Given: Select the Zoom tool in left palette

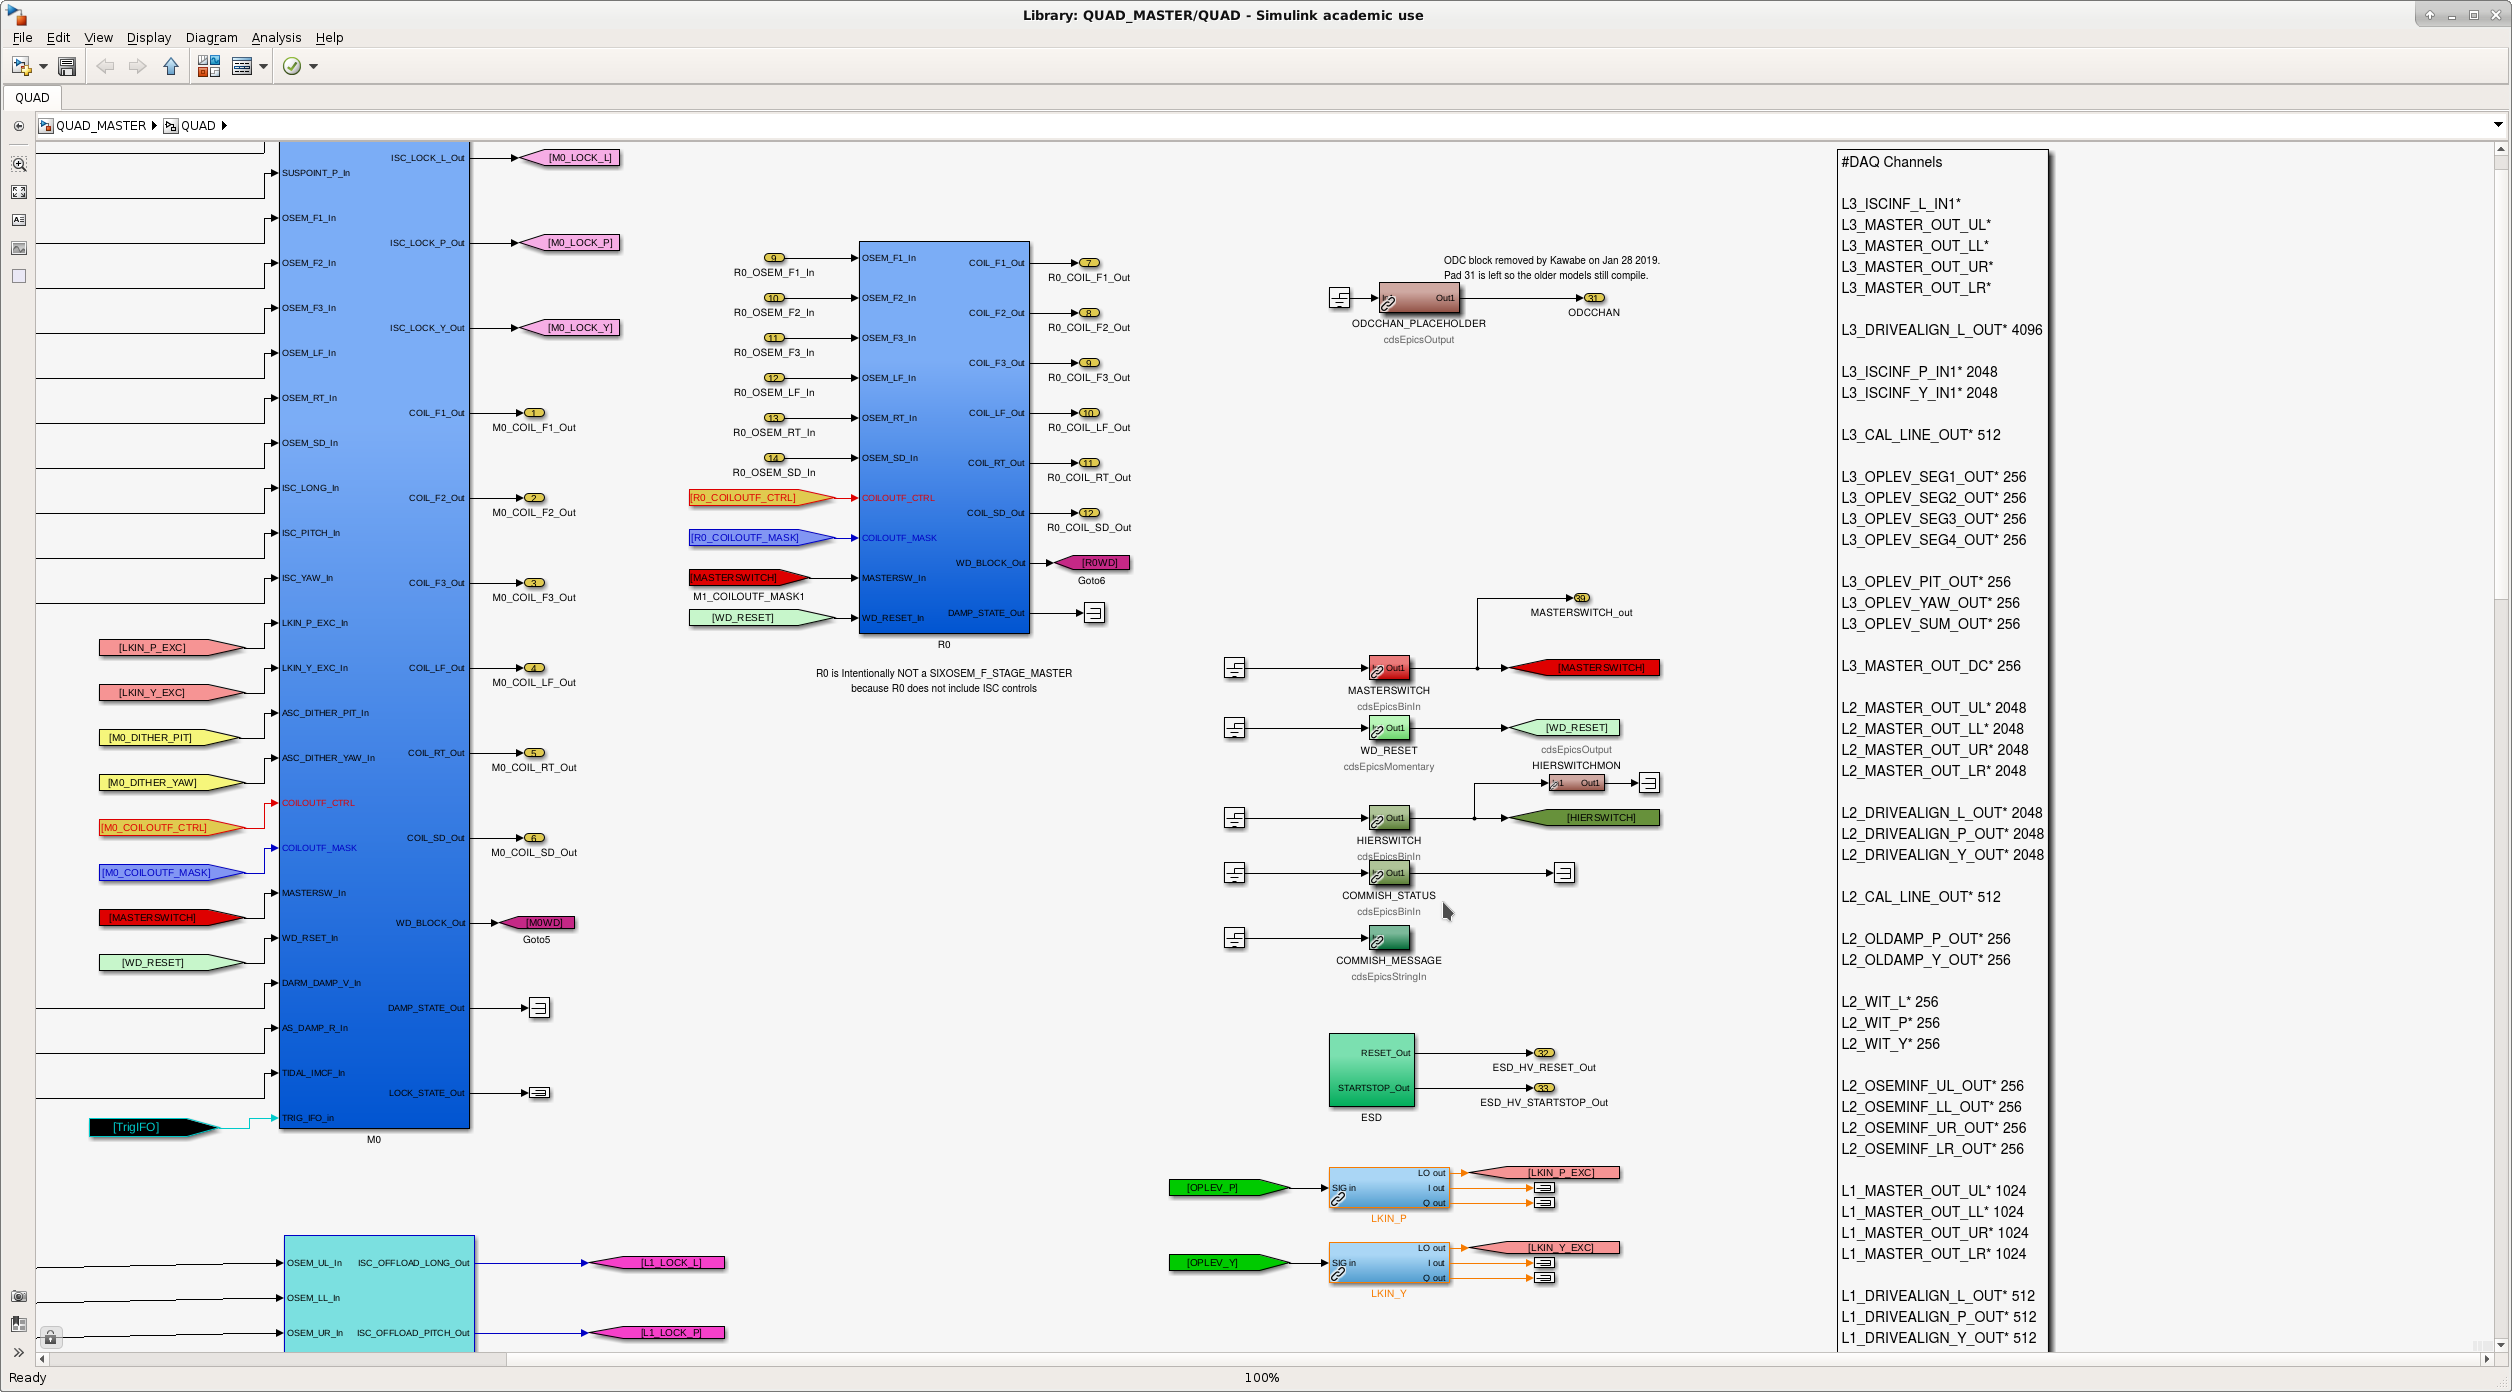Looking at the screenshot, I should tap(19, 164).
